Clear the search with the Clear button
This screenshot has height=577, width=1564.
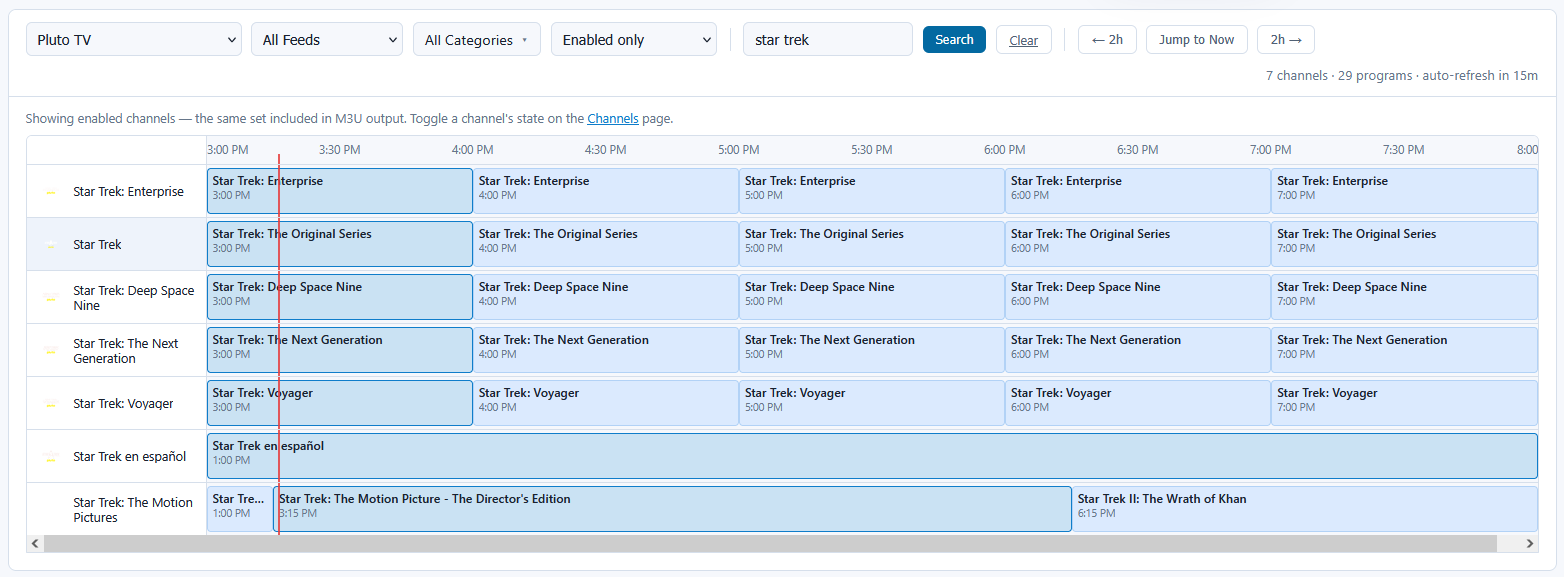[x=1024, y=40]
